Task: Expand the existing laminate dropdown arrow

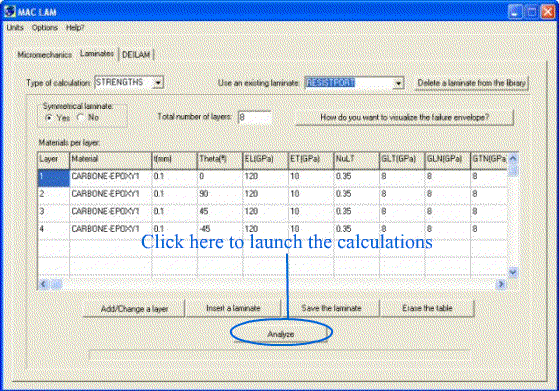Action: click(398, 83)
